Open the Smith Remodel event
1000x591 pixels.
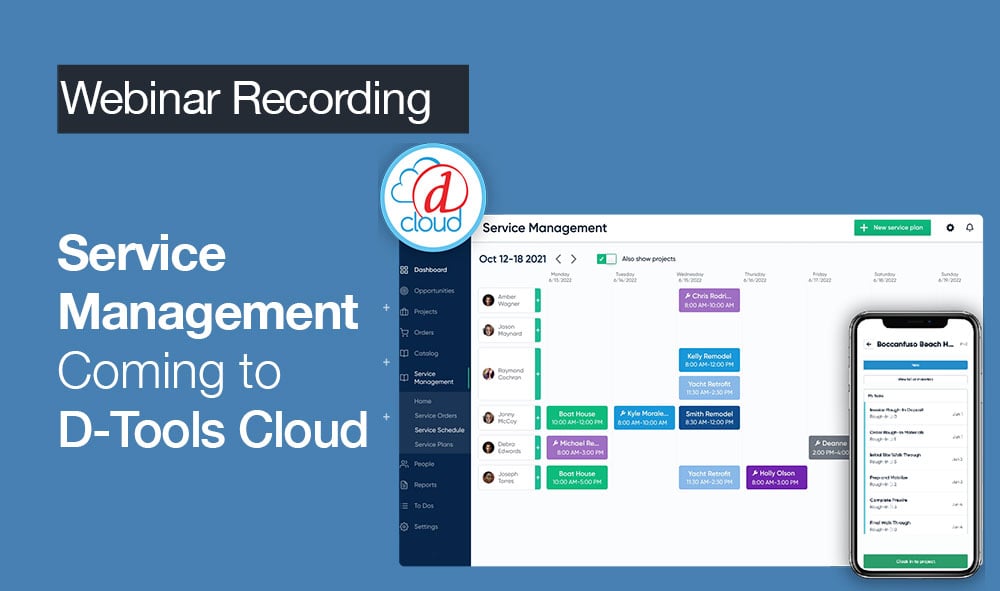click(x=709, y=418)
